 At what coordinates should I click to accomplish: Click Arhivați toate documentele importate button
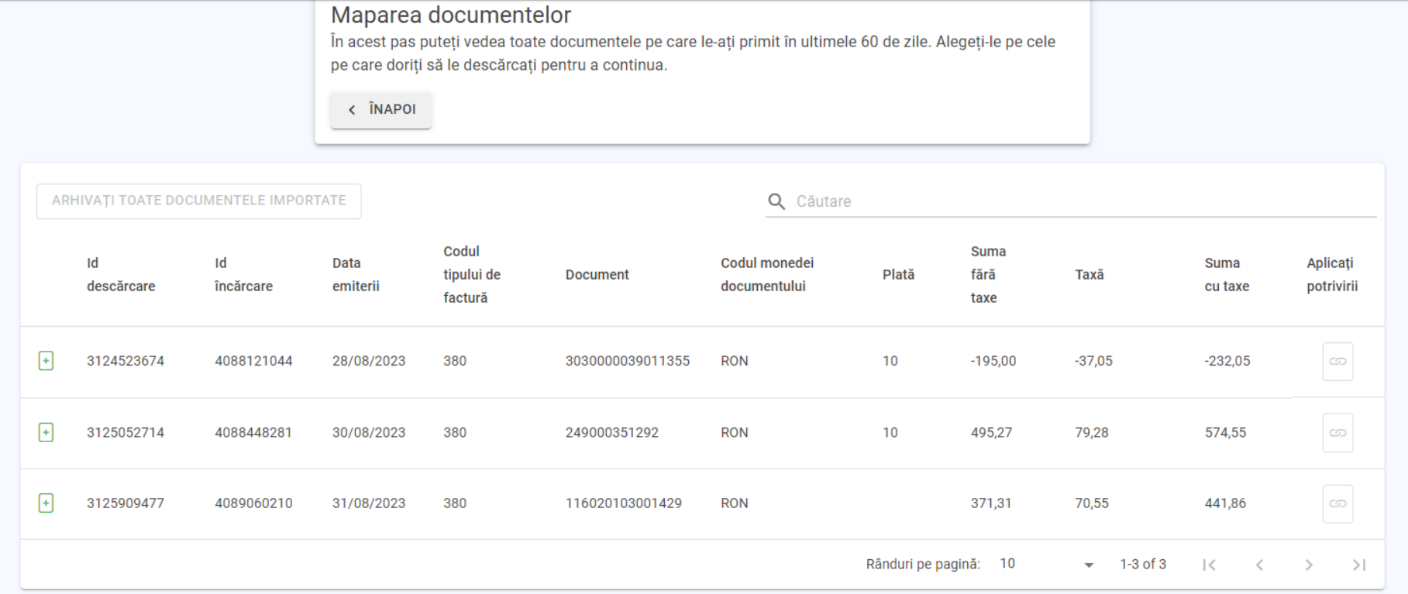(199, 201)
